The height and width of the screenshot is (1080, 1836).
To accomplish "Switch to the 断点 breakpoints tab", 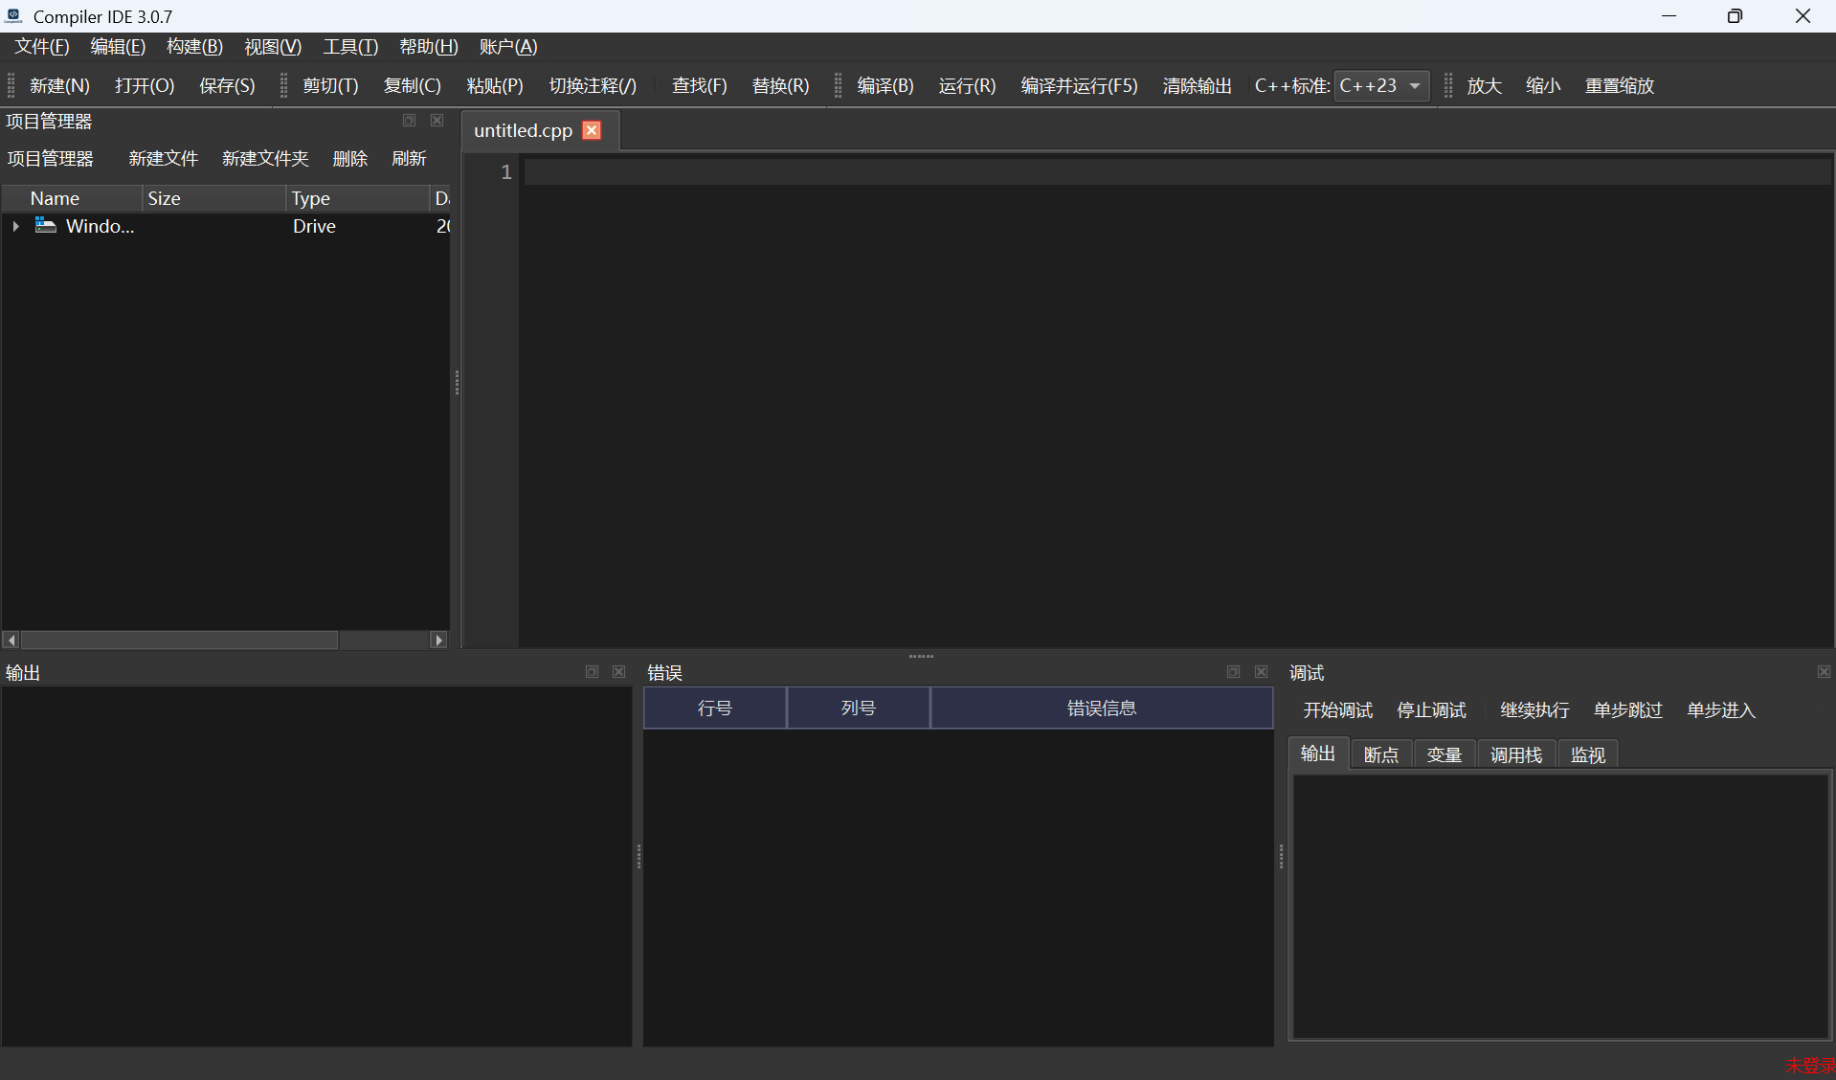I will (1381, 755).
